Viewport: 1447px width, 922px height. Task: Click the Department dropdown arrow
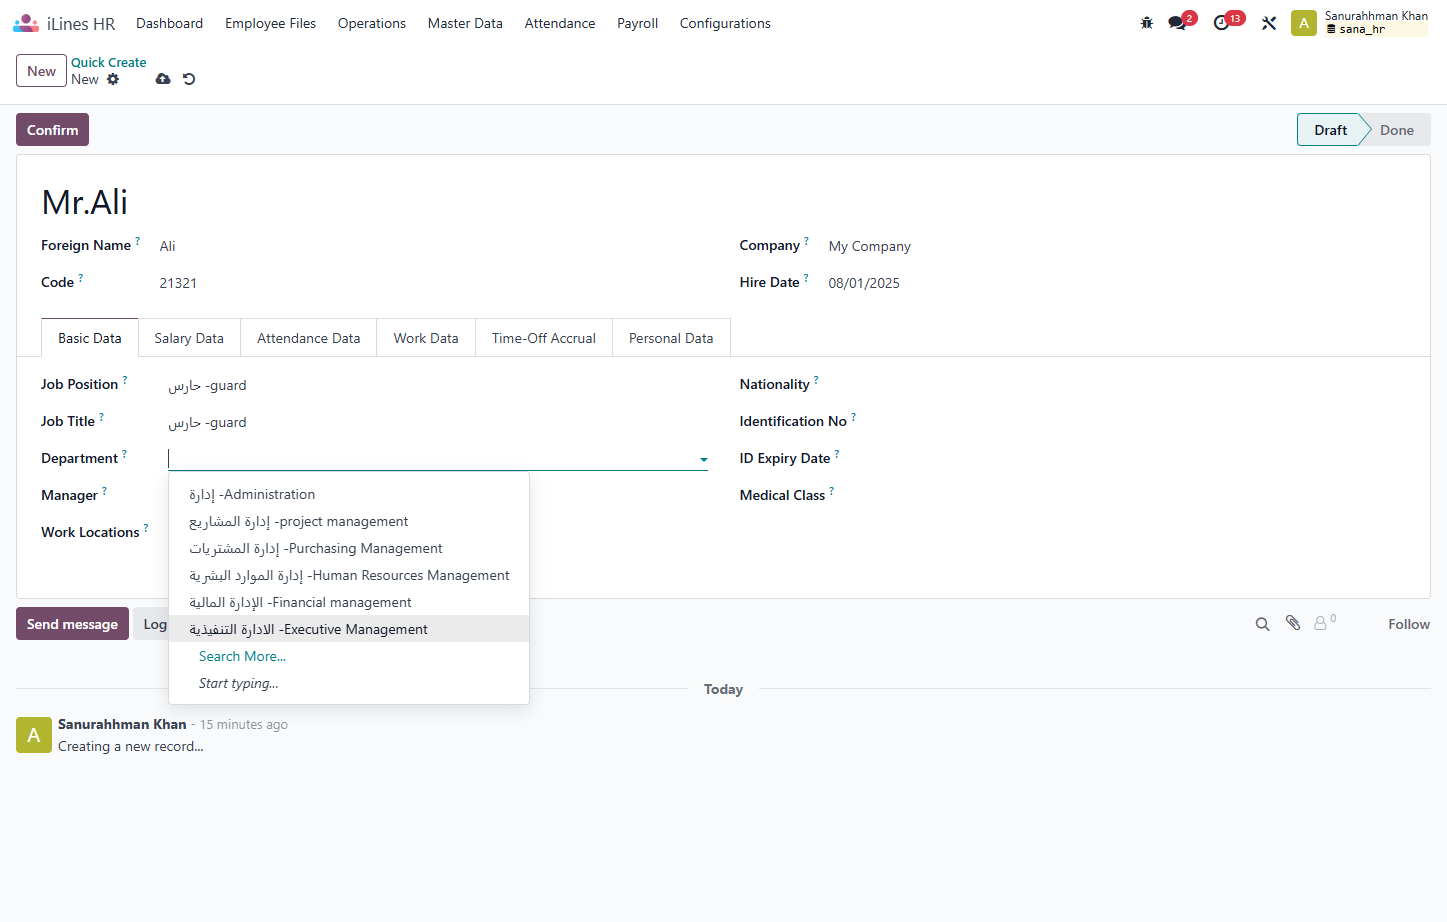tap(704, 460)
